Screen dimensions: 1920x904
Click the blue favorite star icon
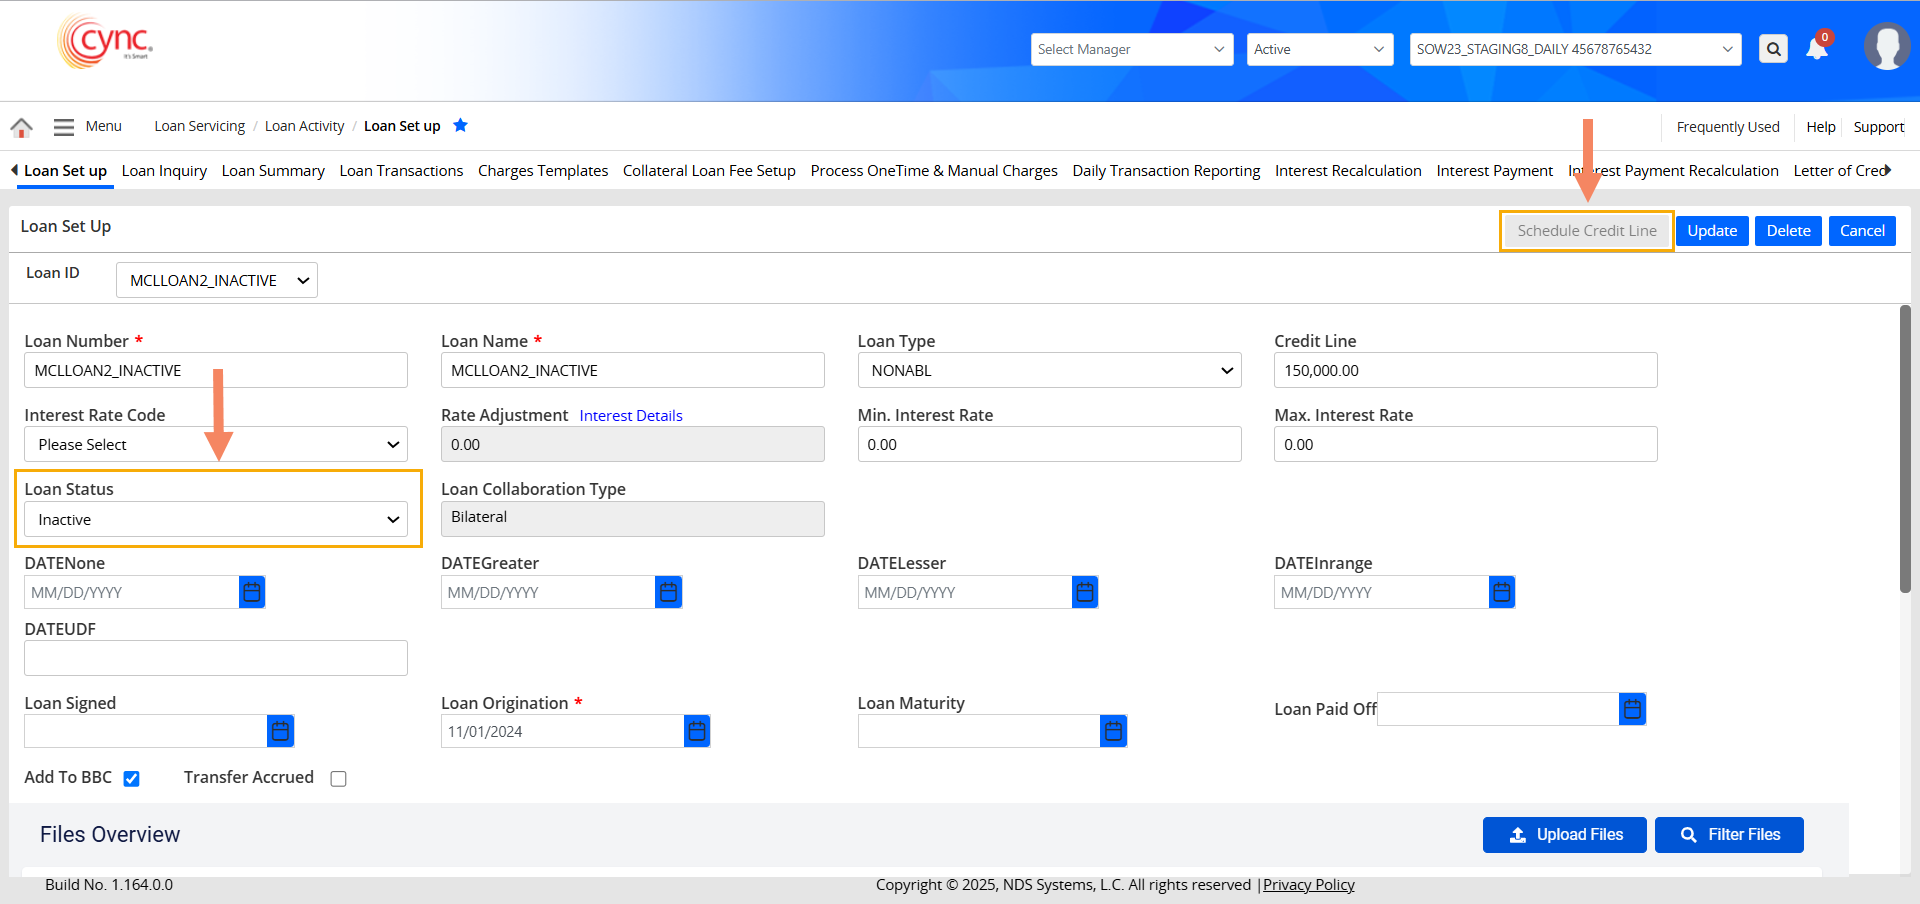point(460,126)
